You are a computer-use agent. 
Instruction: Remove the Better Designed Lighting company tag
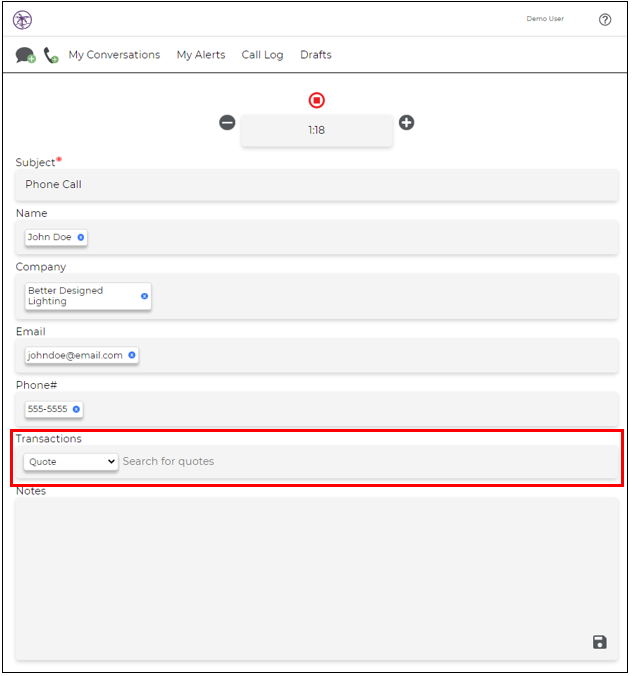pyautogui.click(x=144, y=296)
